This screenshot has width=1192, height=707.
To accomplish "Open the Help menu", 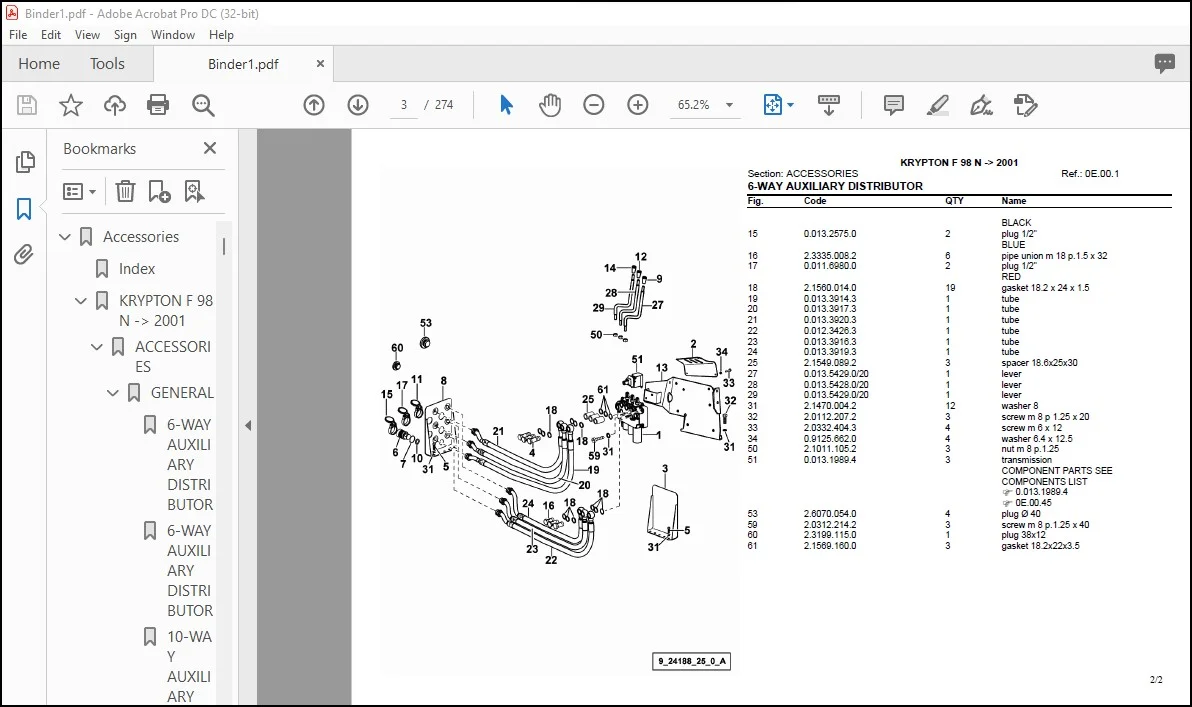I will click(x=221, y=35).
